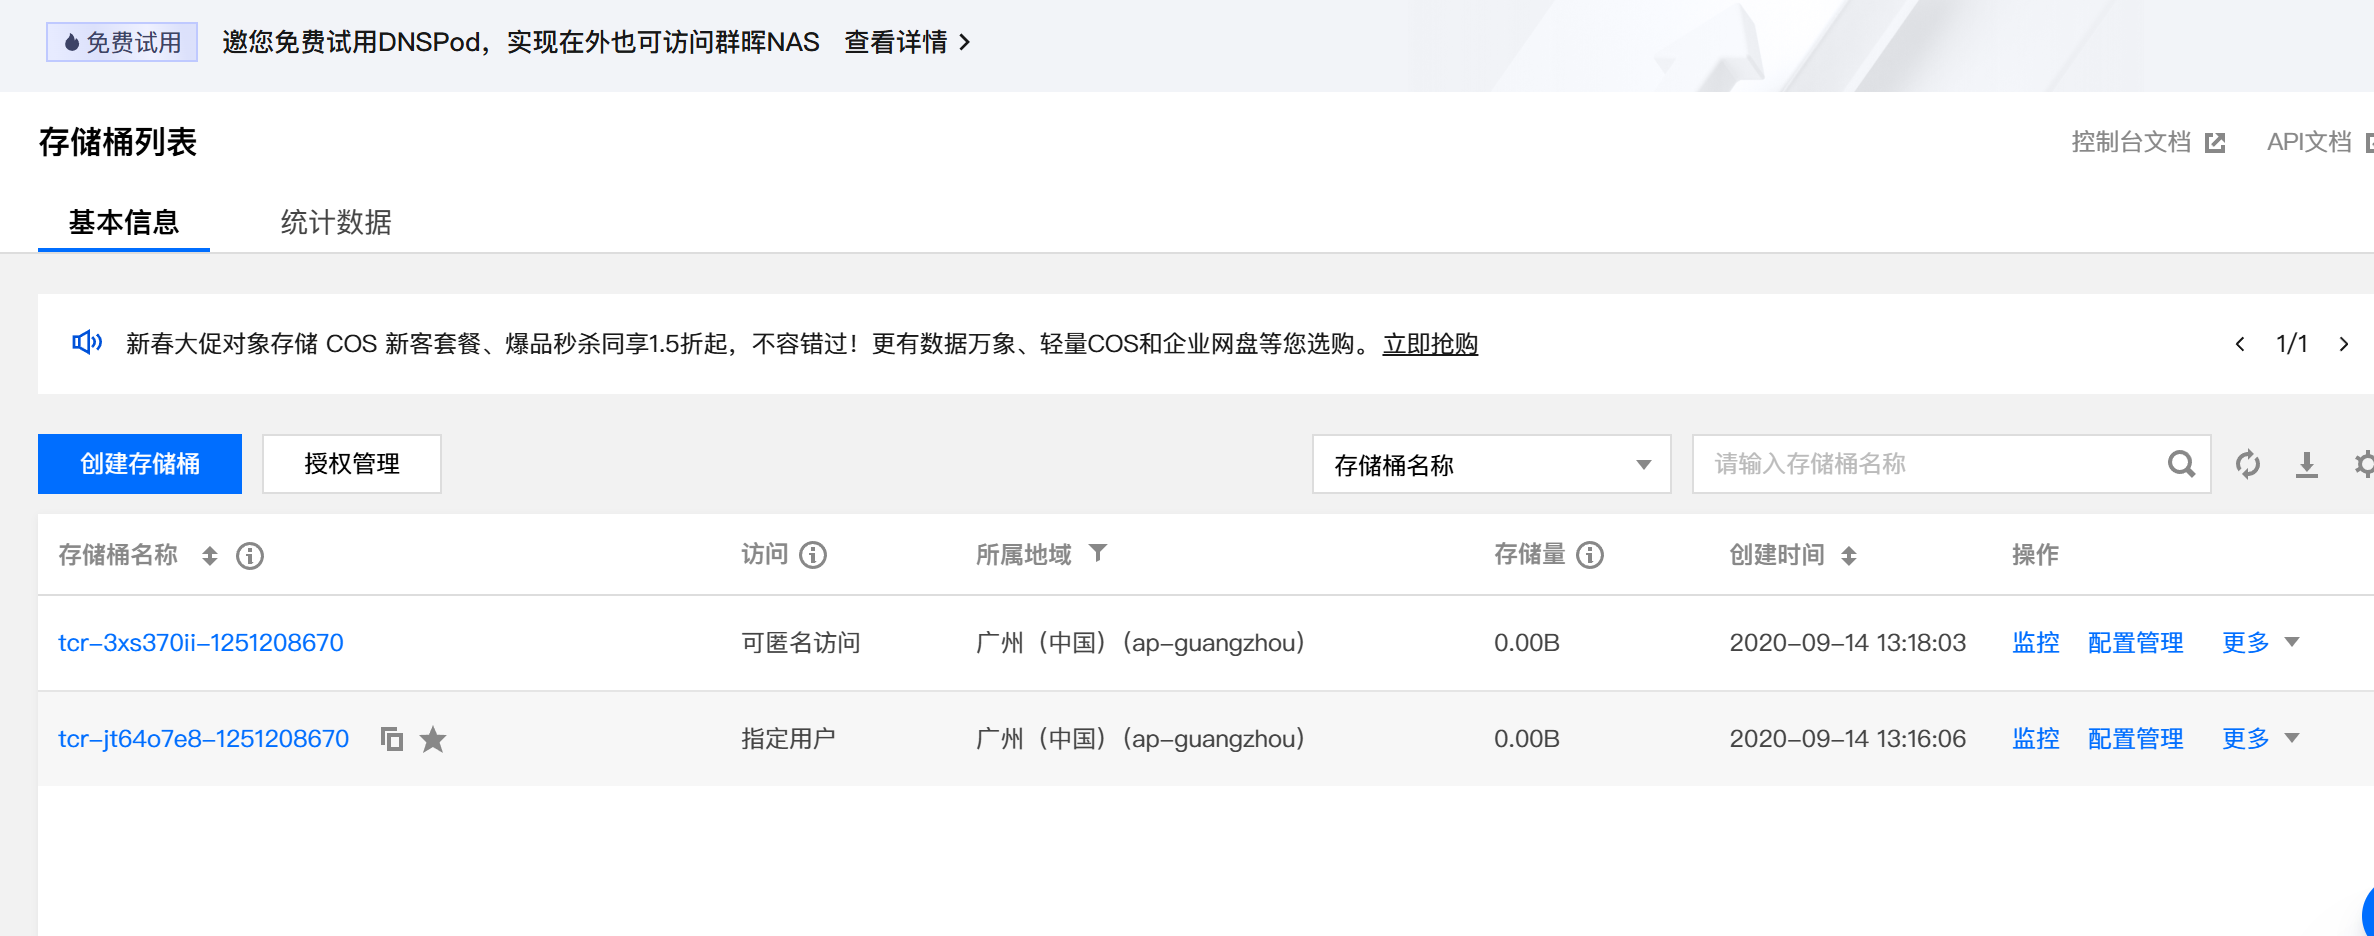The width and height of the screenshot is (2374, 936).
Task: Sort by 创建时间 column arrows
Action: [x=1849, y=556]
